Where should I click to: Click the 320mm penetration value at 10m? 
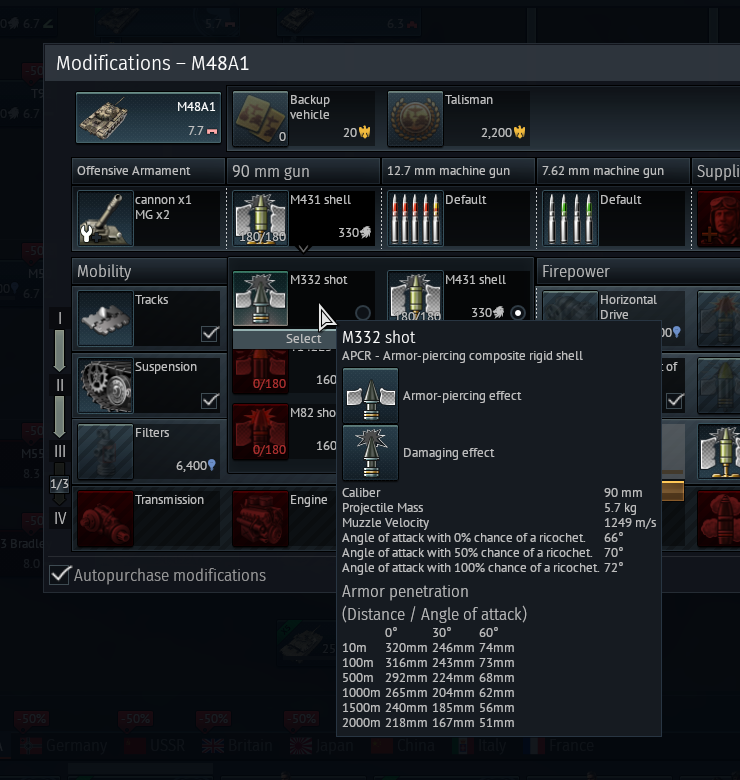click(x=406, y=648)
